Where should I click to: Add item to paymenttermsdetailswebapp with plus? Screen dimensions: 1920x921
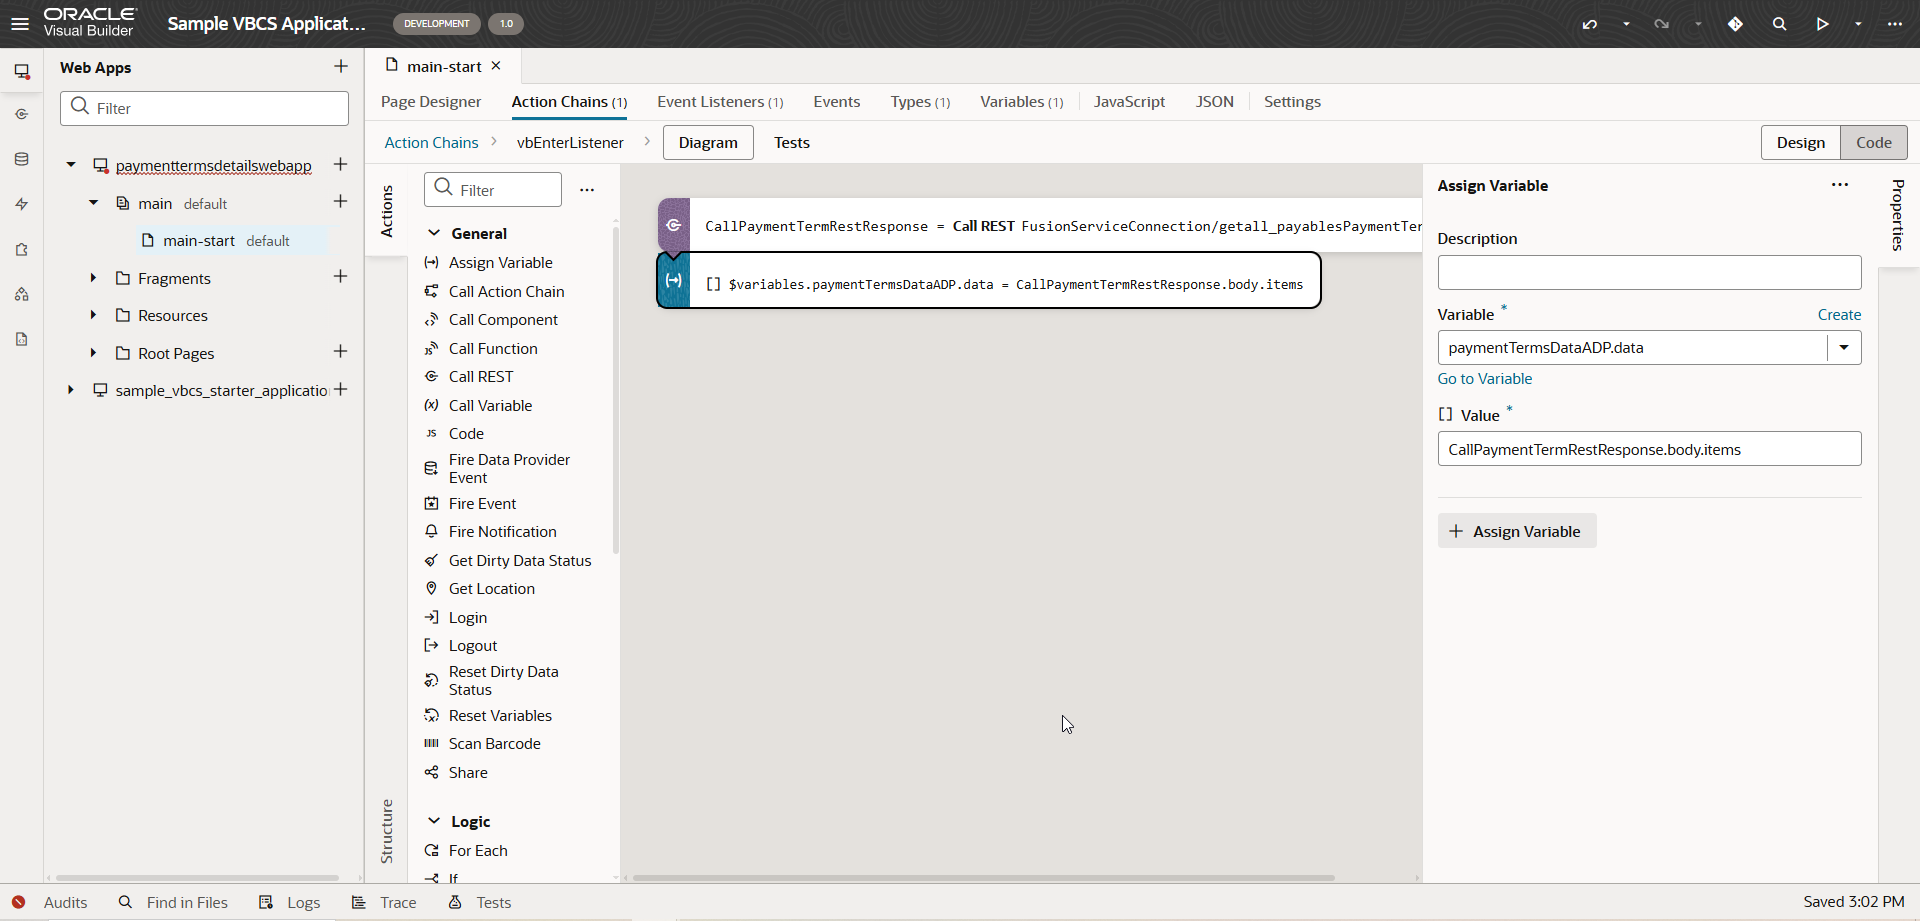pyautogui.click(x=340, y=164)
